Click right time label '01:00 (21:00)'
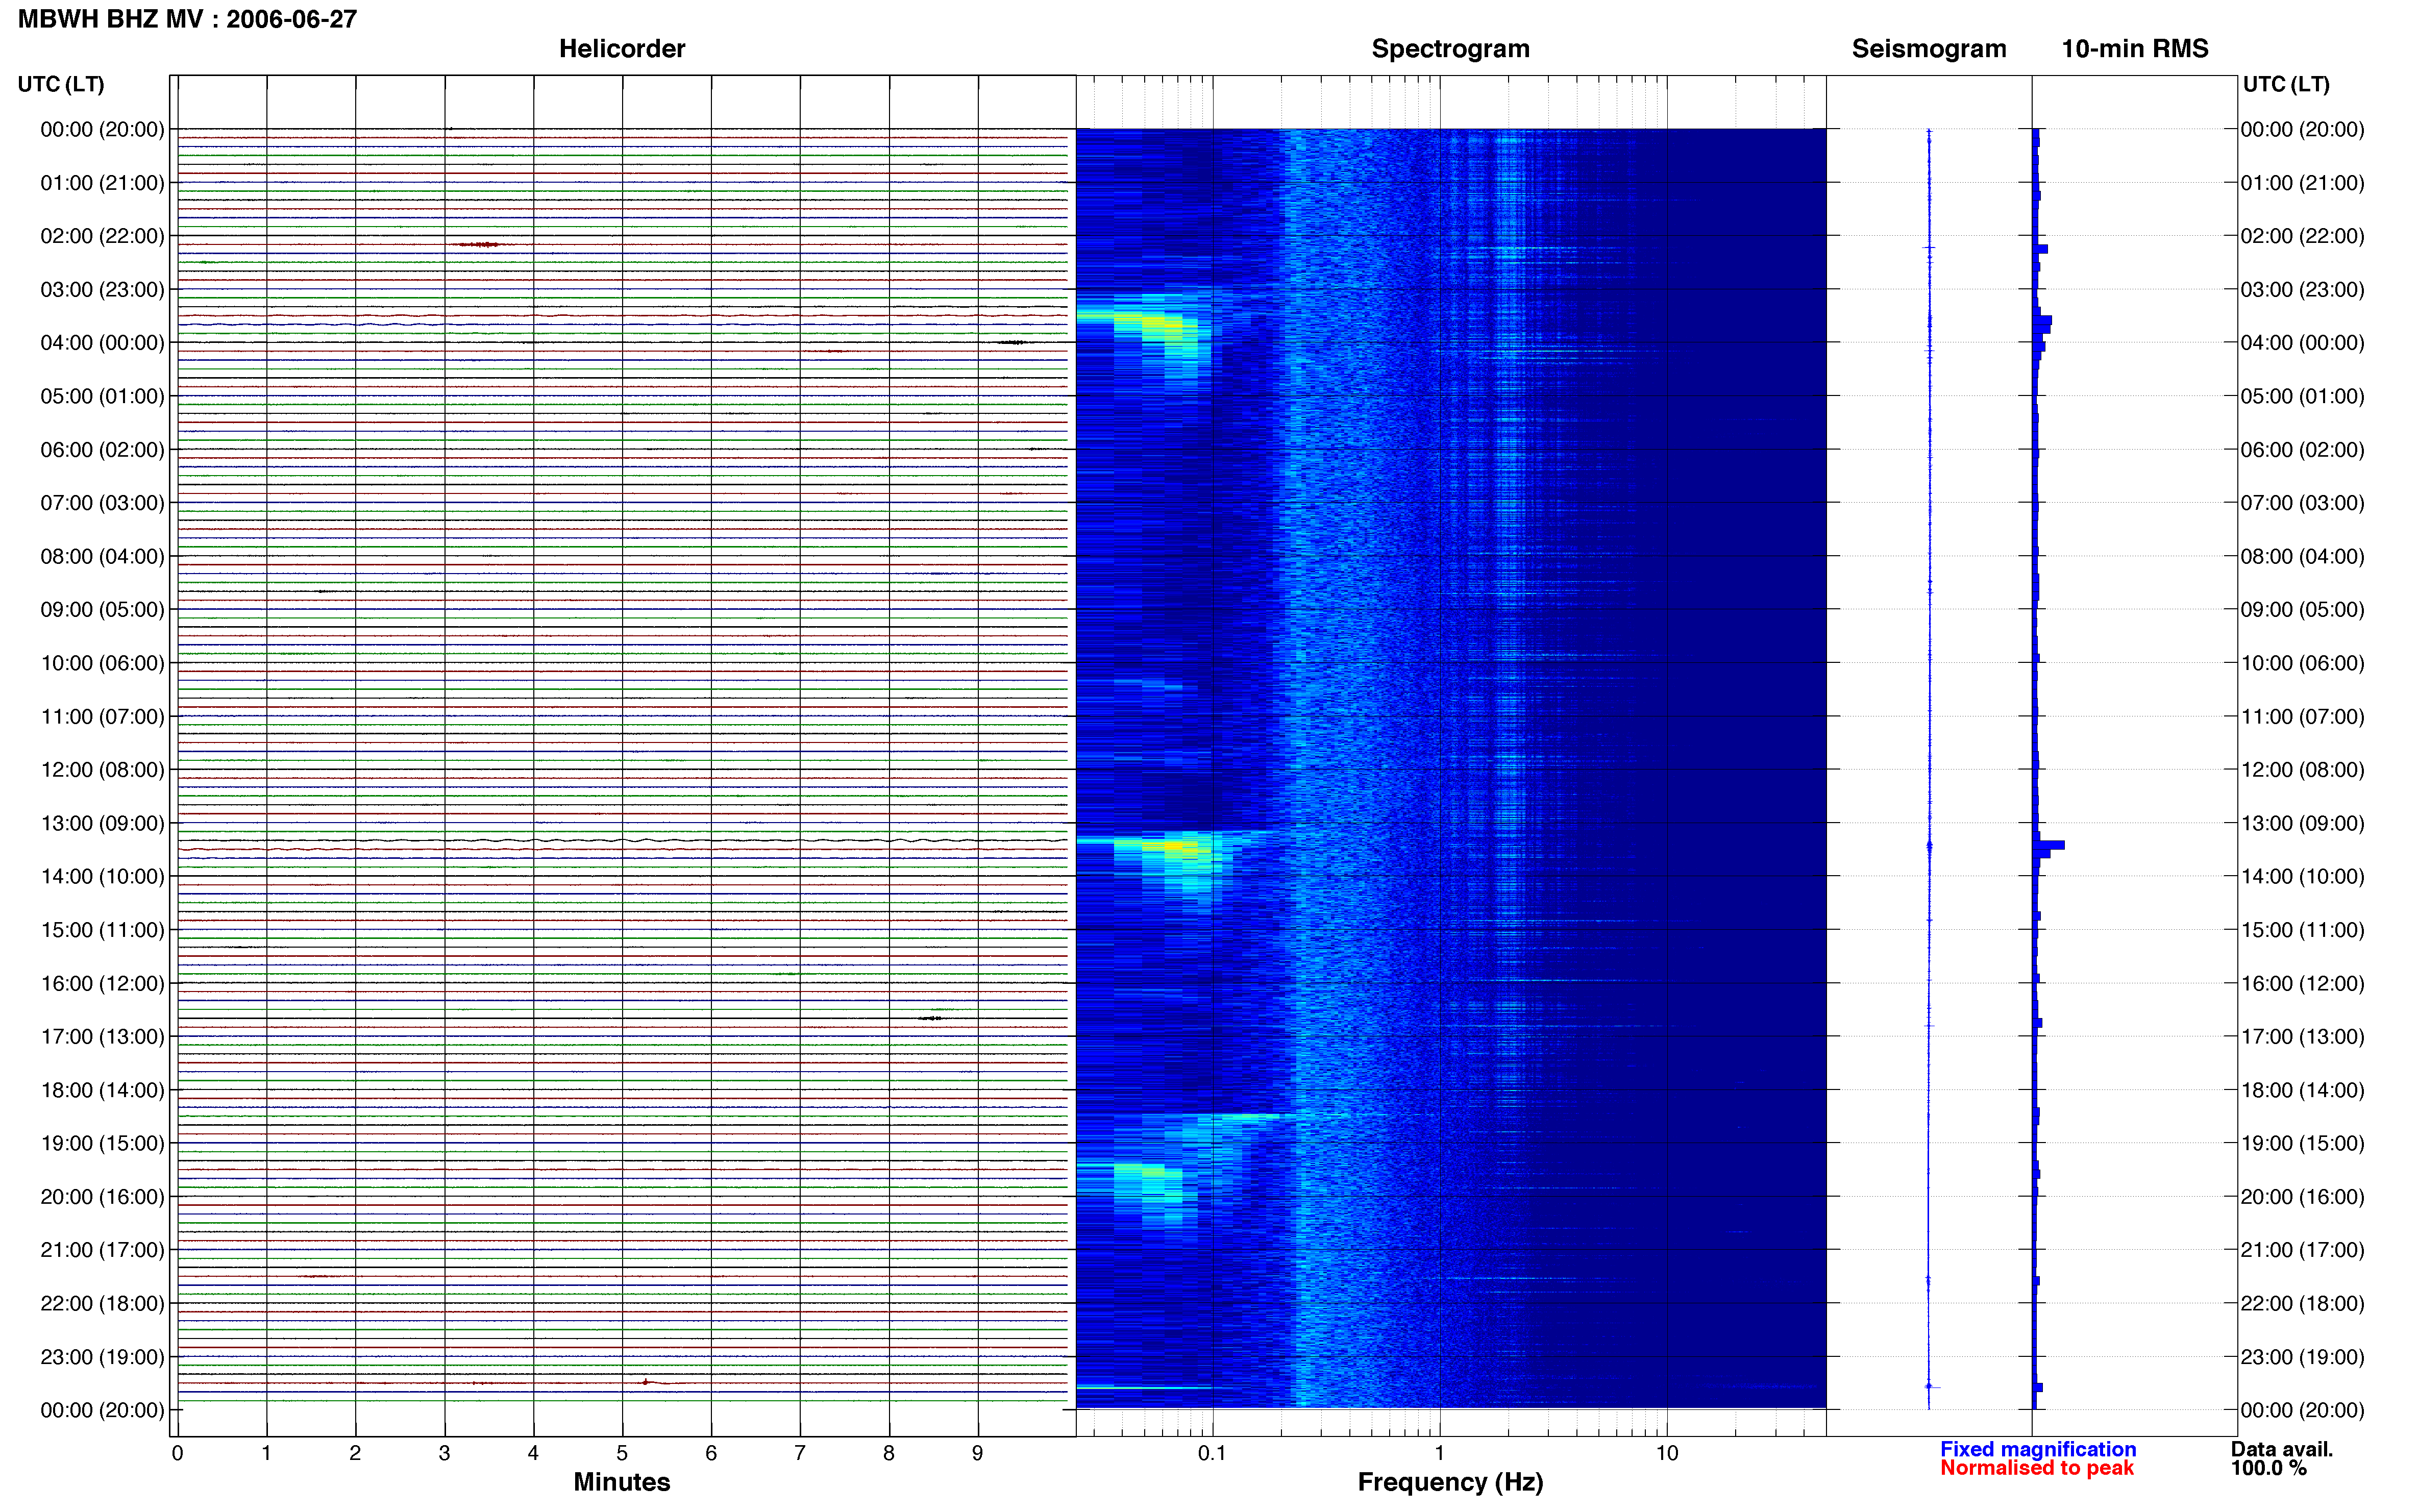The width and height of the screenshot is (2419, 1512). tap(2302, 183)
